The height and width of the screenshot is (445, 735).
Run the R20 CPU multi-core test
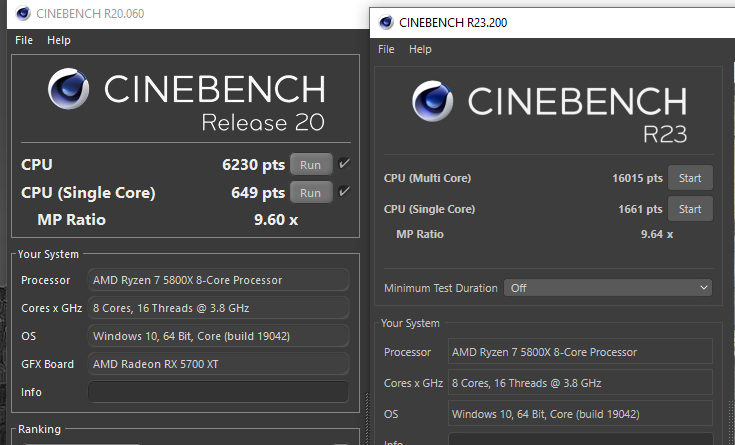tap(311, 165)
